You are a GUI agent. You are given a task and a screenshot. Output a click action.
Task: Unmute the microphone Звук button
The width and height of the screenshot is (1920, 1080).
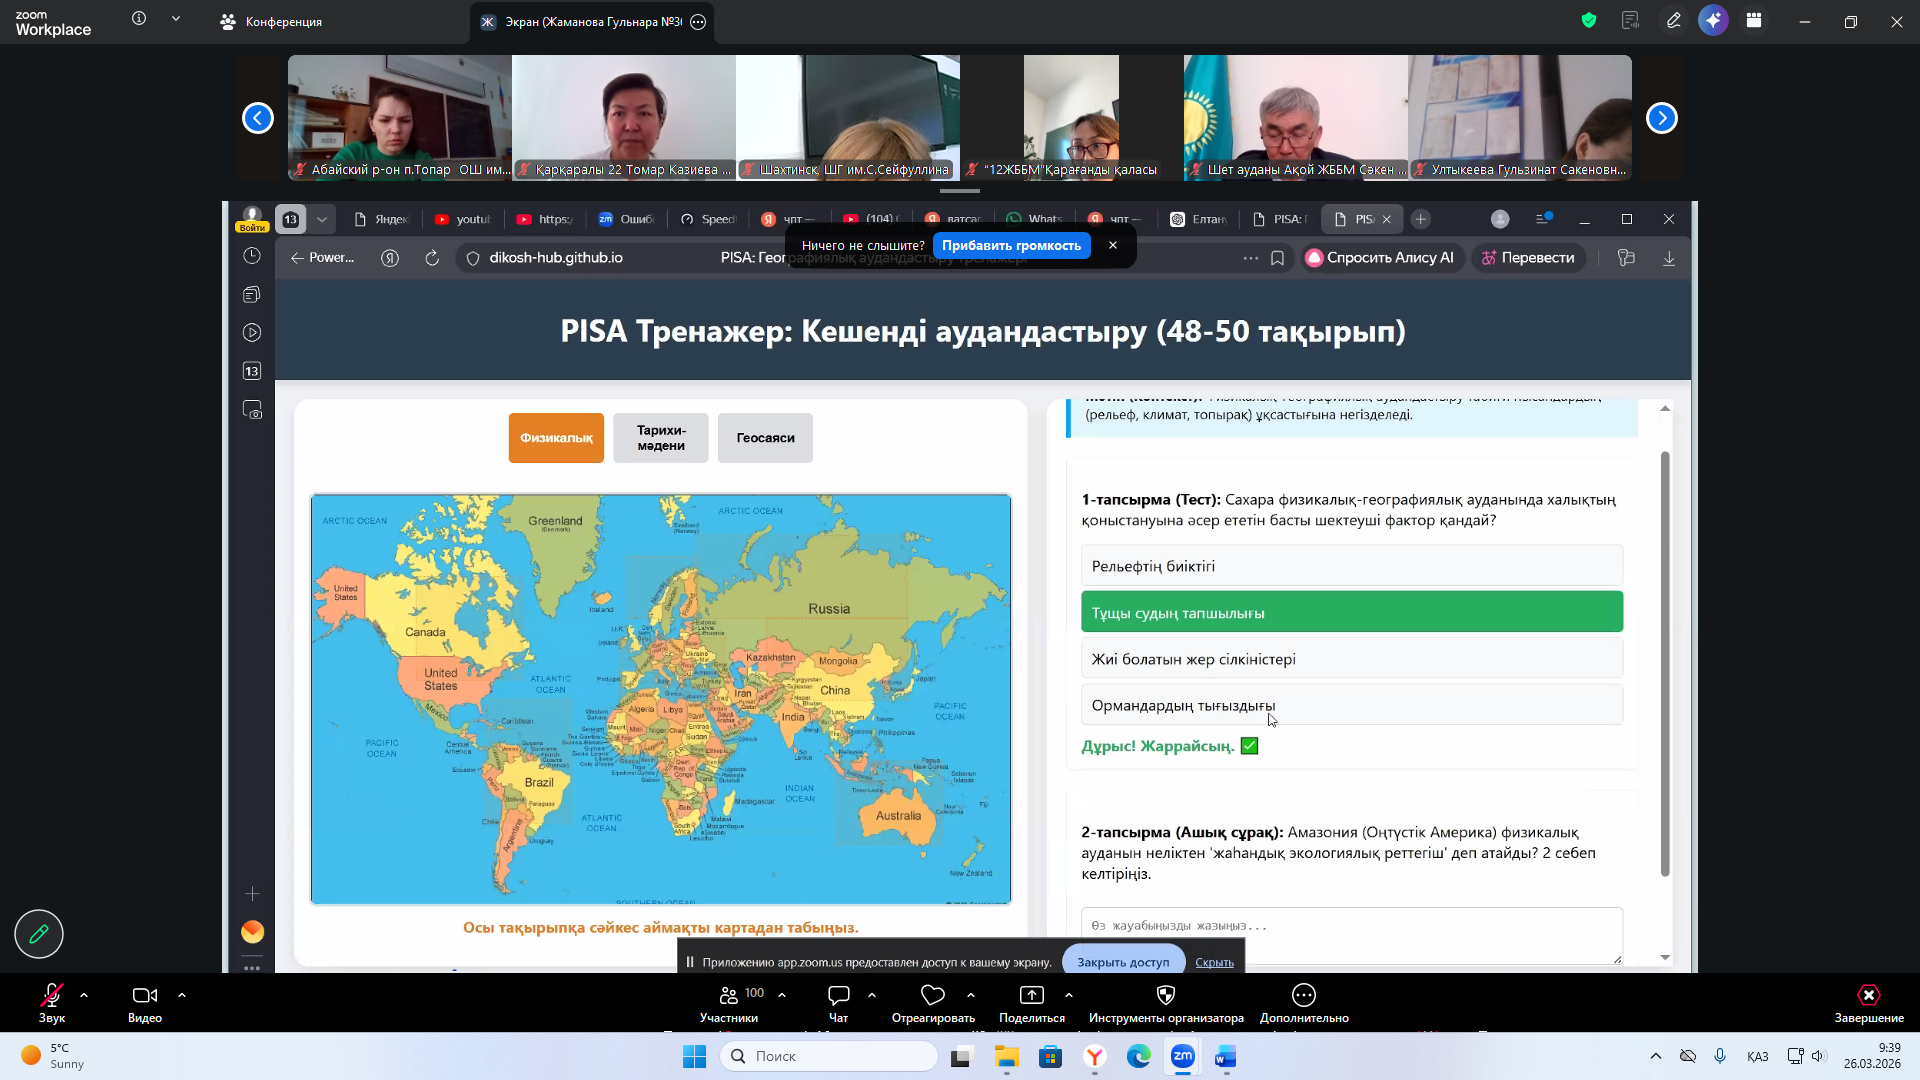(51, 995)
